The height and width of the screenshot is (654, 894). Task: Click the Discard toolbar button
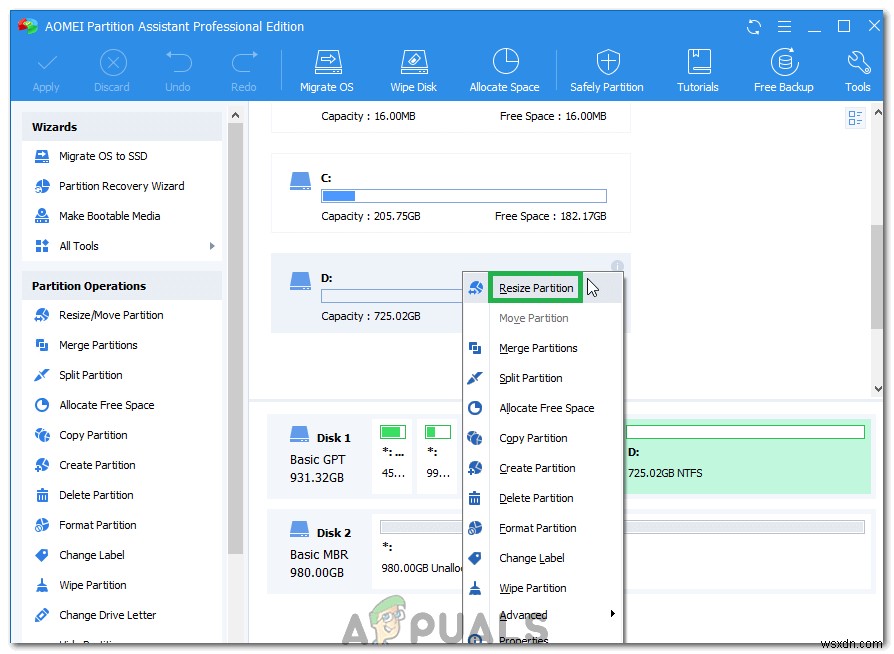click(112, 72)
